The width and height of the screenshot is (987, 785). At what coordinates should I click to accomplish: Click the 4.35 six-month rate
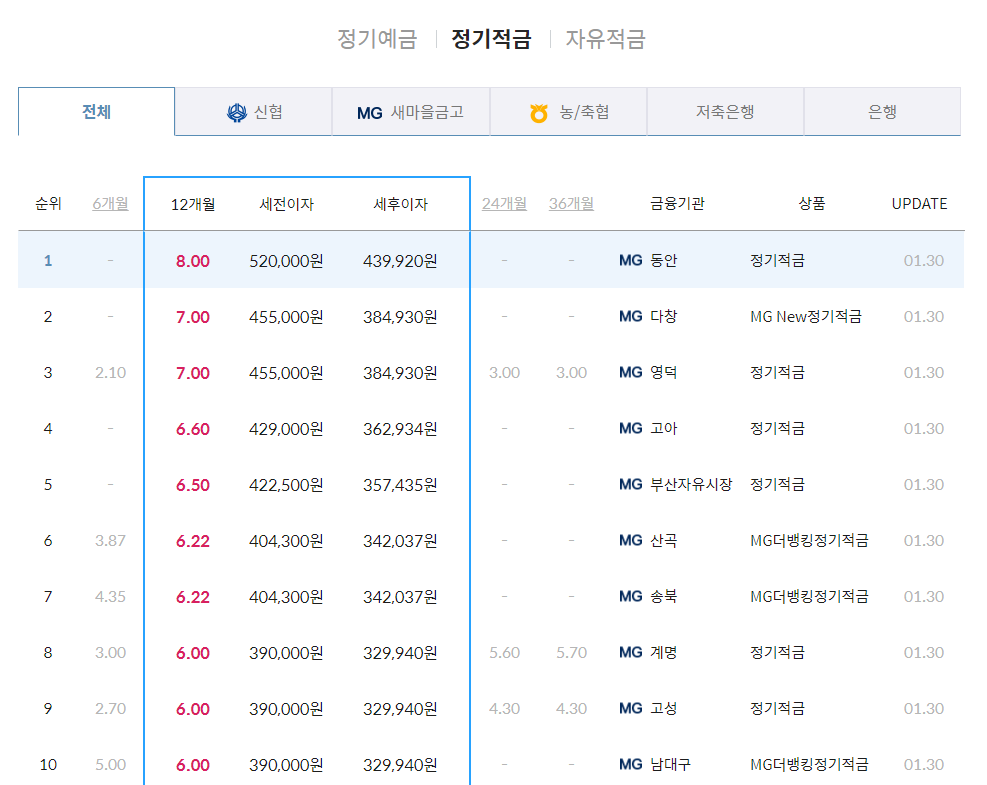pyautogui.click(x=110, y=597)
